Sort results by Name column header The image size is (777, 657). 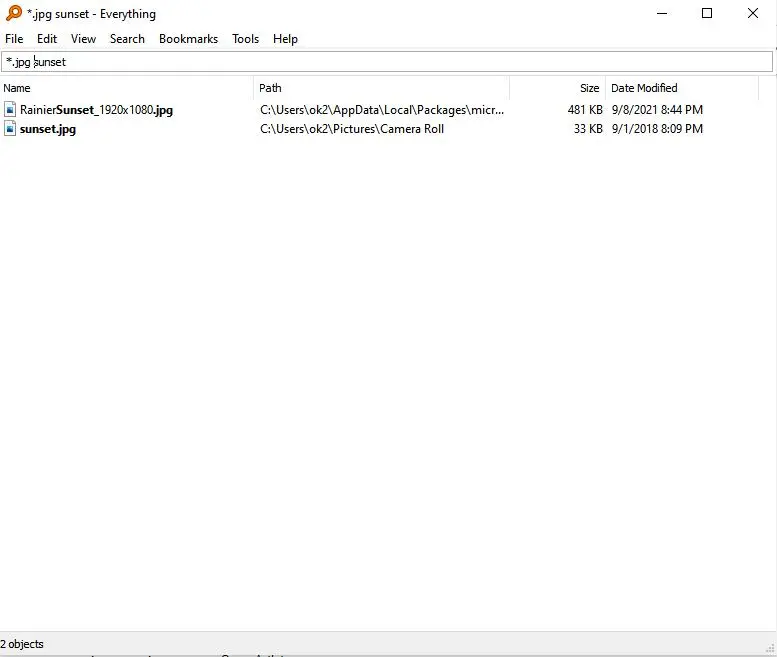(127, 88)
